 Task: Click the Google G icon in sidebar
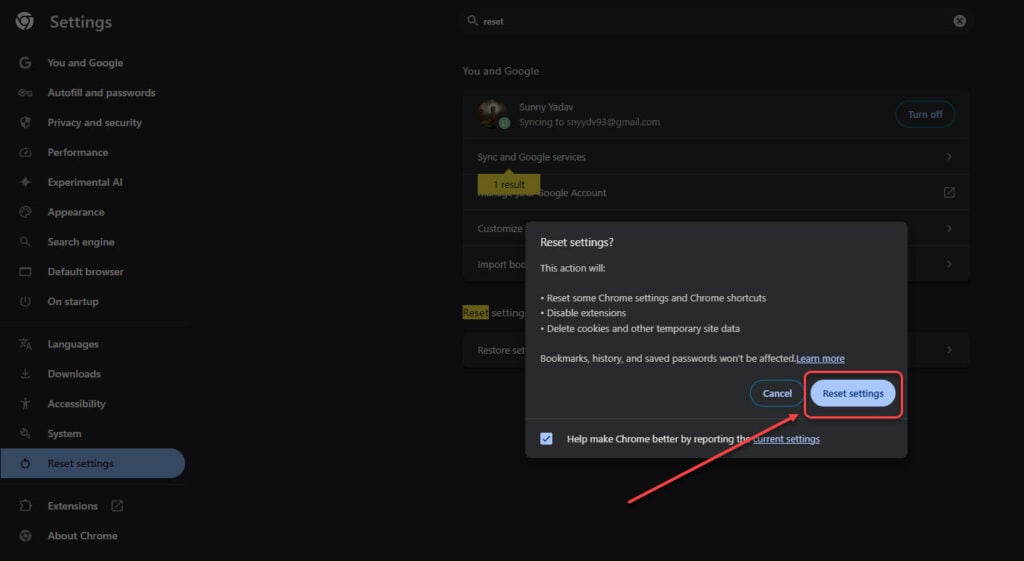click(x=25, y=63)
